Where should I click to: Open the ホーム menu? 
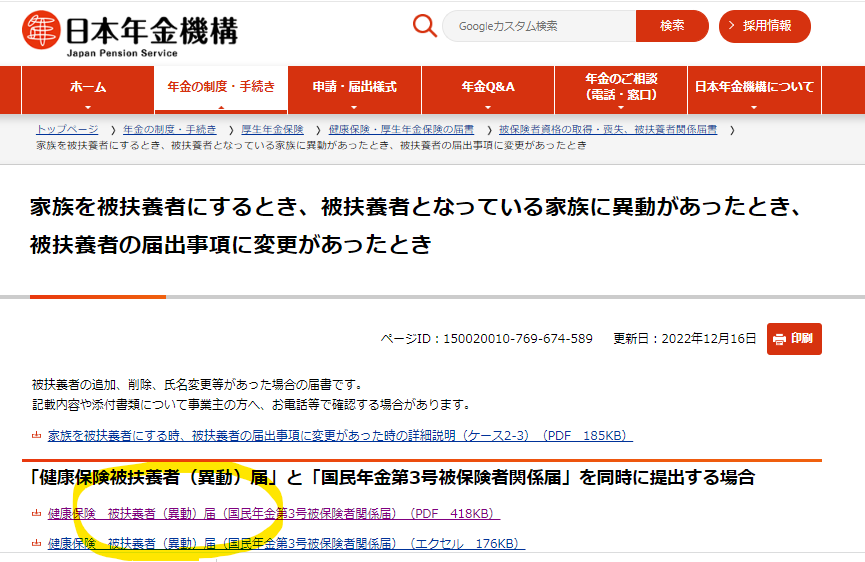88,90
